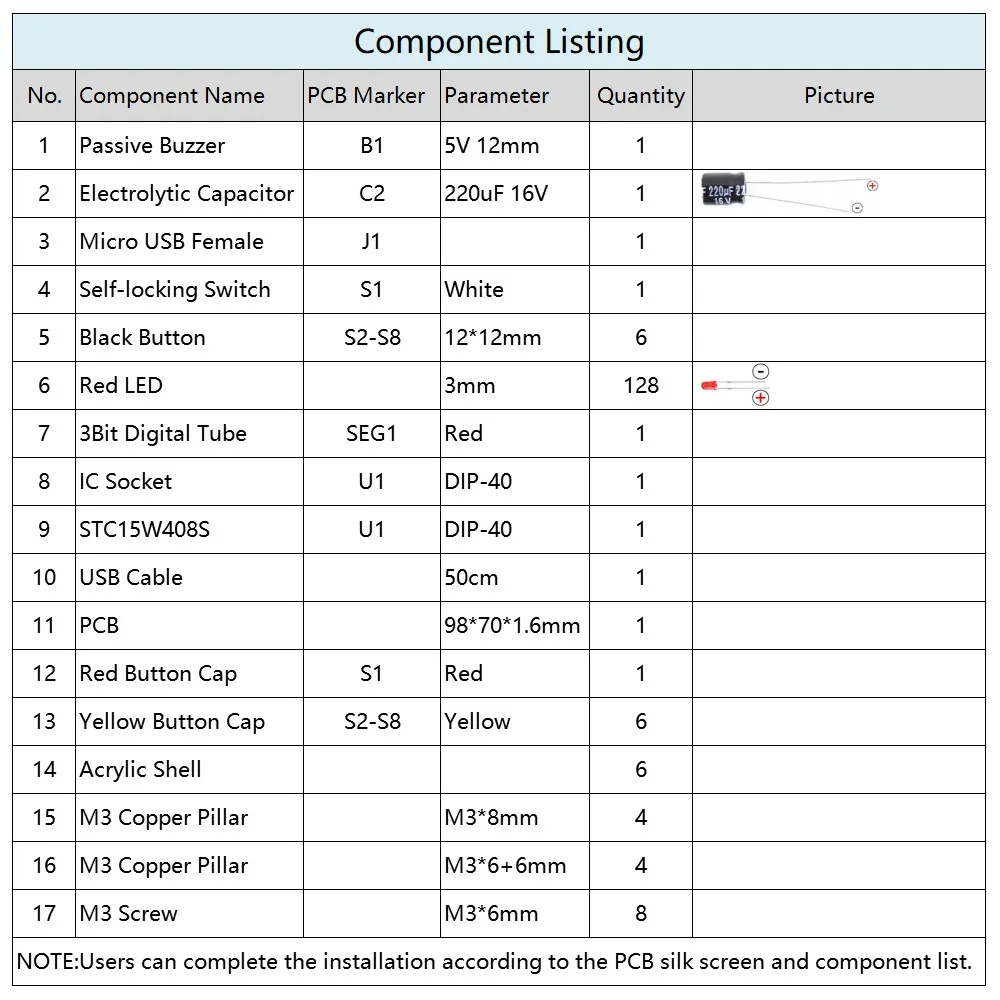Click the Acrylic Shell row name
Screen dimensions: 1000x1000
(x=141, y=769)
